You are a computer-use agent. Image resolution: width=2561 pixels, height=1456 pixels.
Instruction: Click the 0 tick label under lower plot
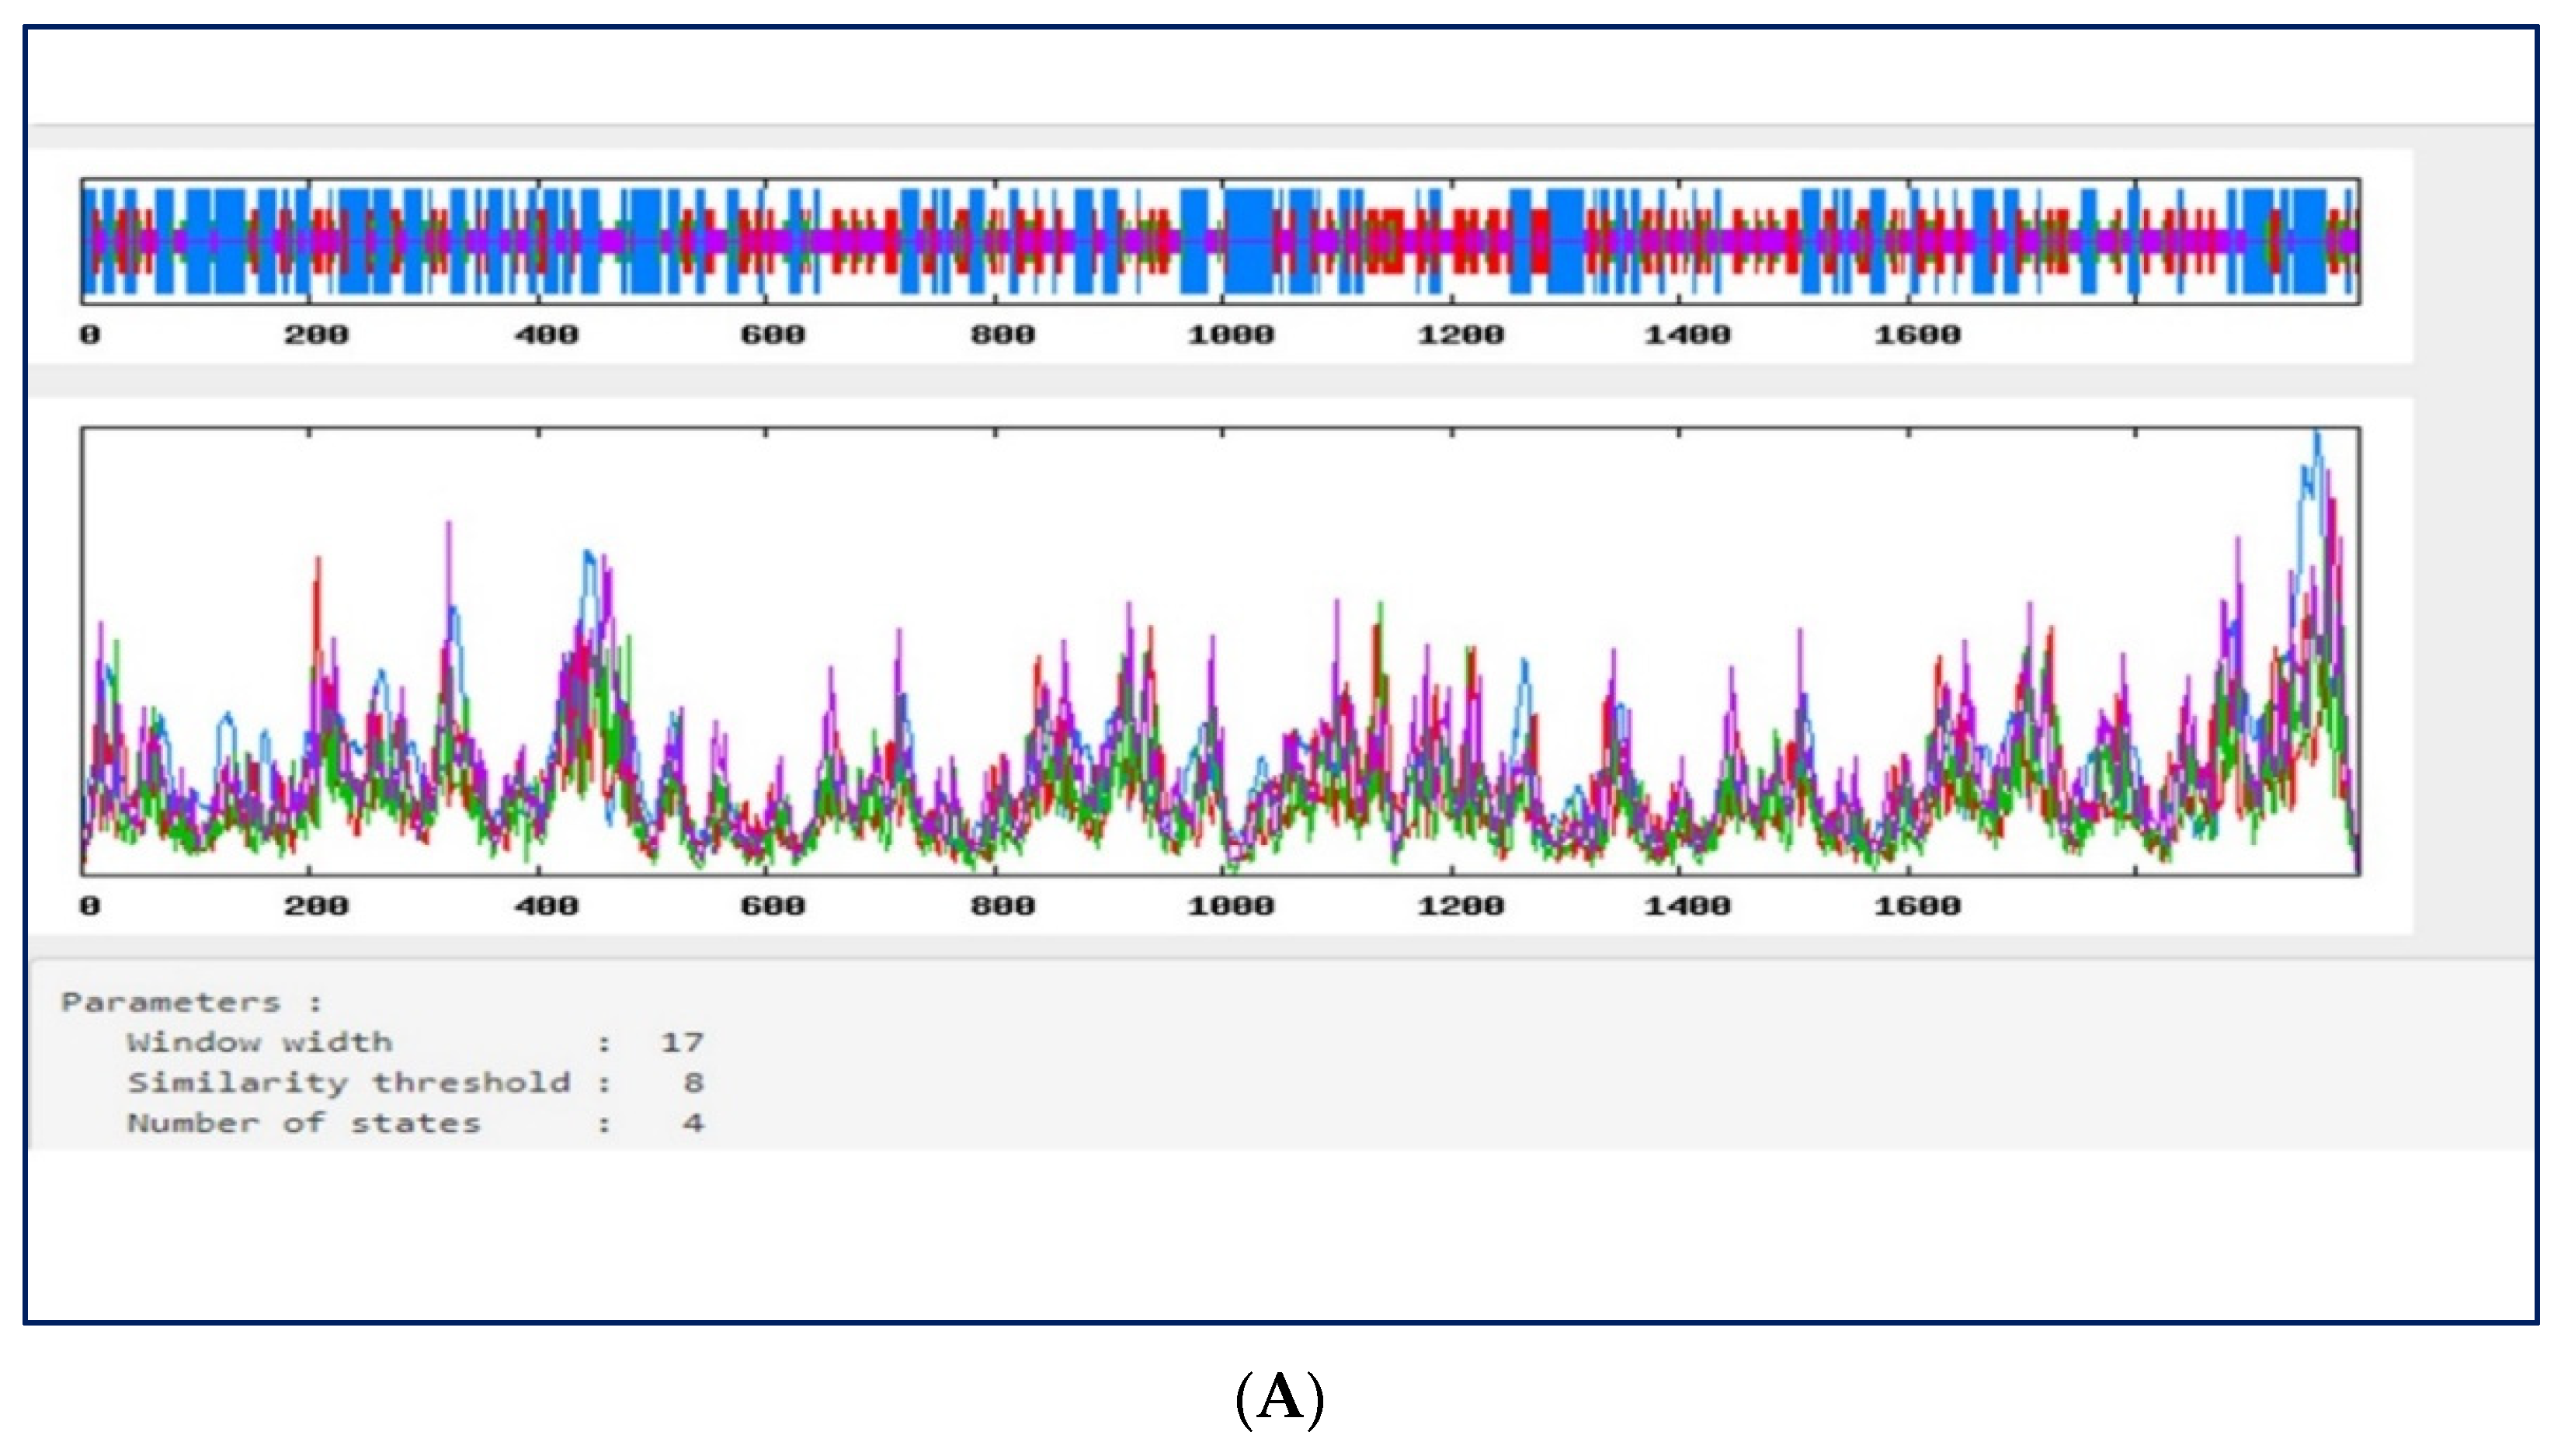pyautogui.click(x=90, y=906)
